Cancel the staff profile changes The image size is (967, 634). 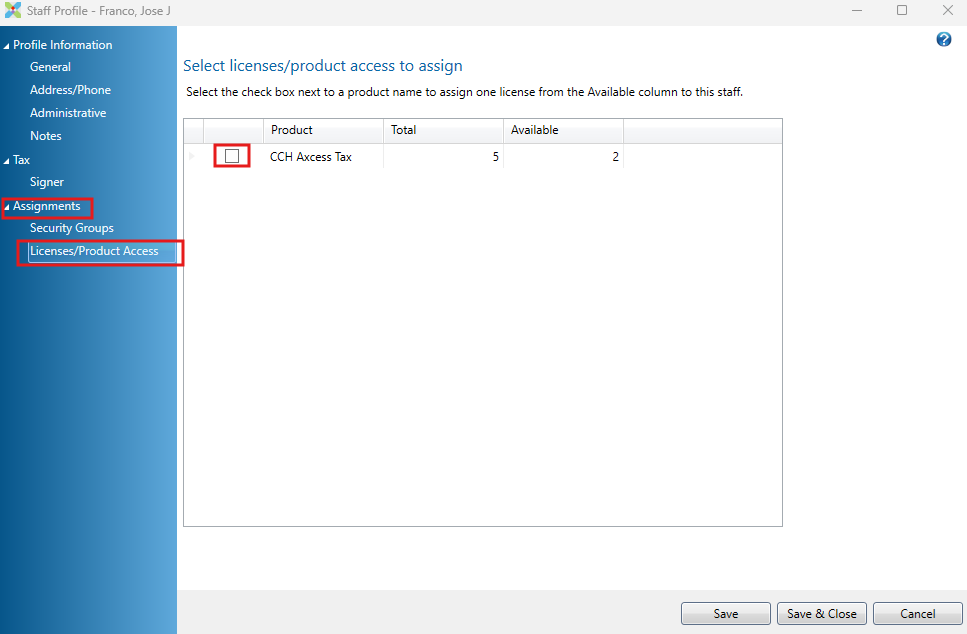(918, 614)
